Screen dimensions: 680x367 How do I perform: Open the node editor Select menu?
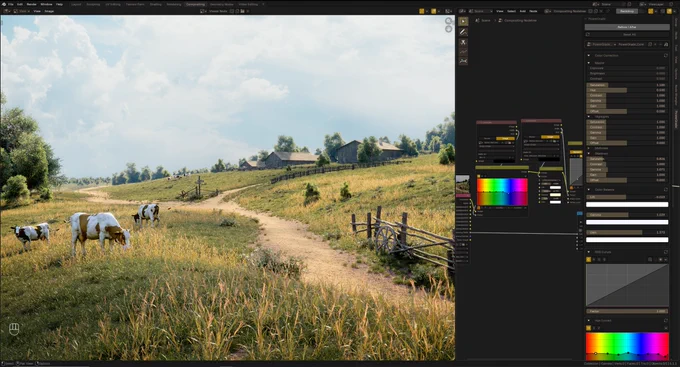[512, 11]
